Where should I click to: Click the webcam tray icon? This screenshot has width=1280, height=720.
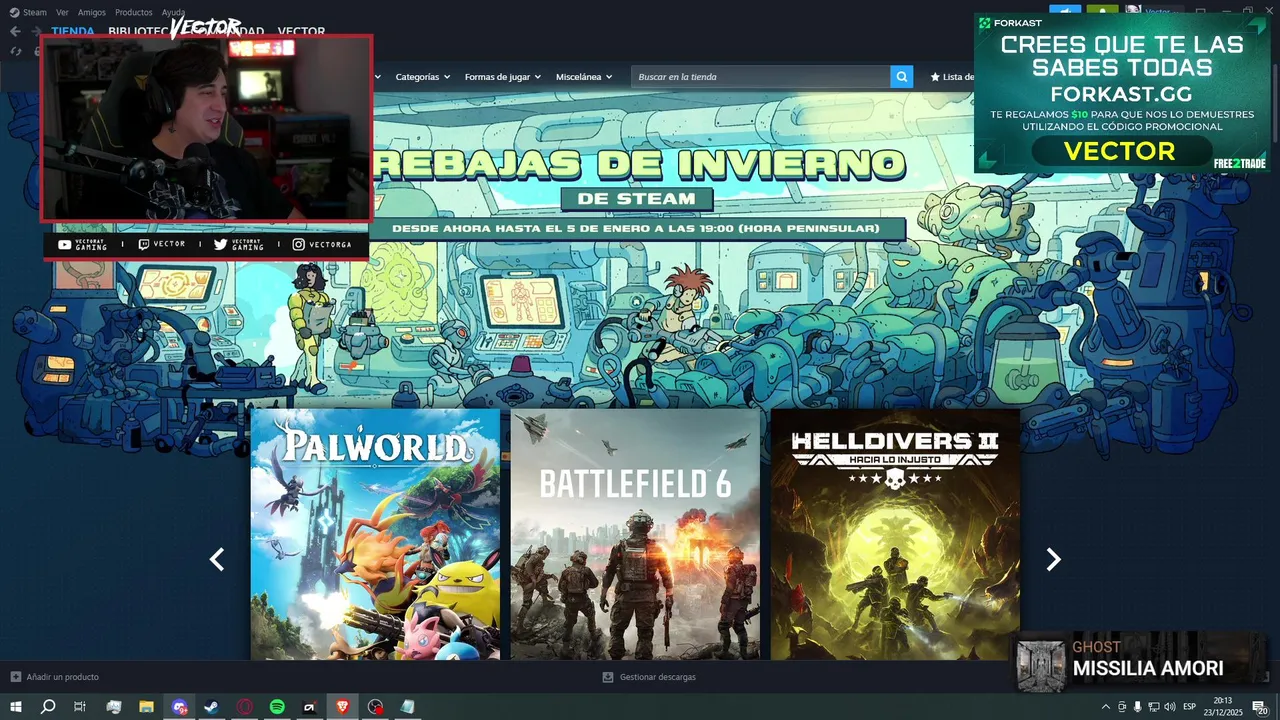[x=1121, y=707]
